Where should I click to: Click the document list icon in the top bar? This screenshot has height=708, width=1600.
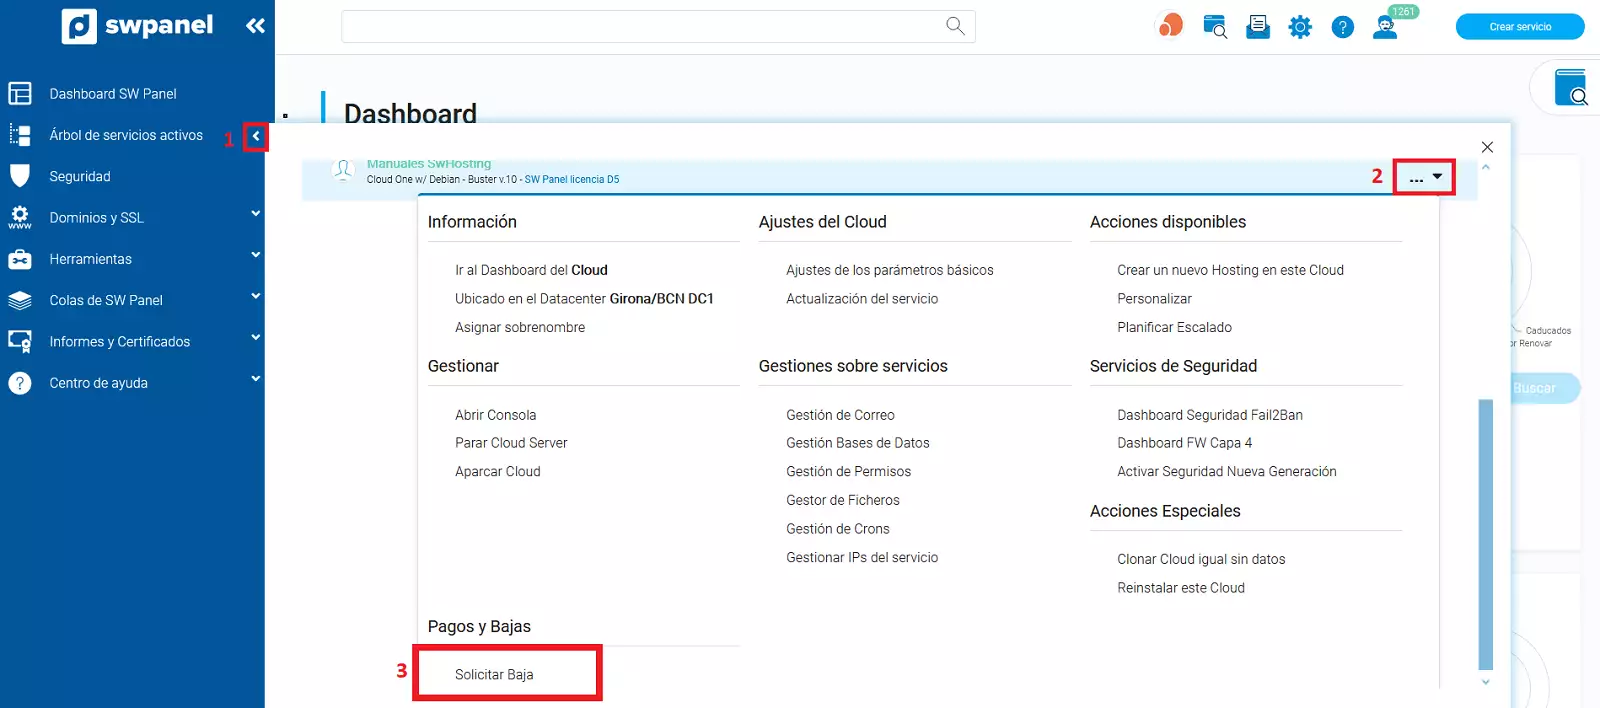(x=1257, y=27)
